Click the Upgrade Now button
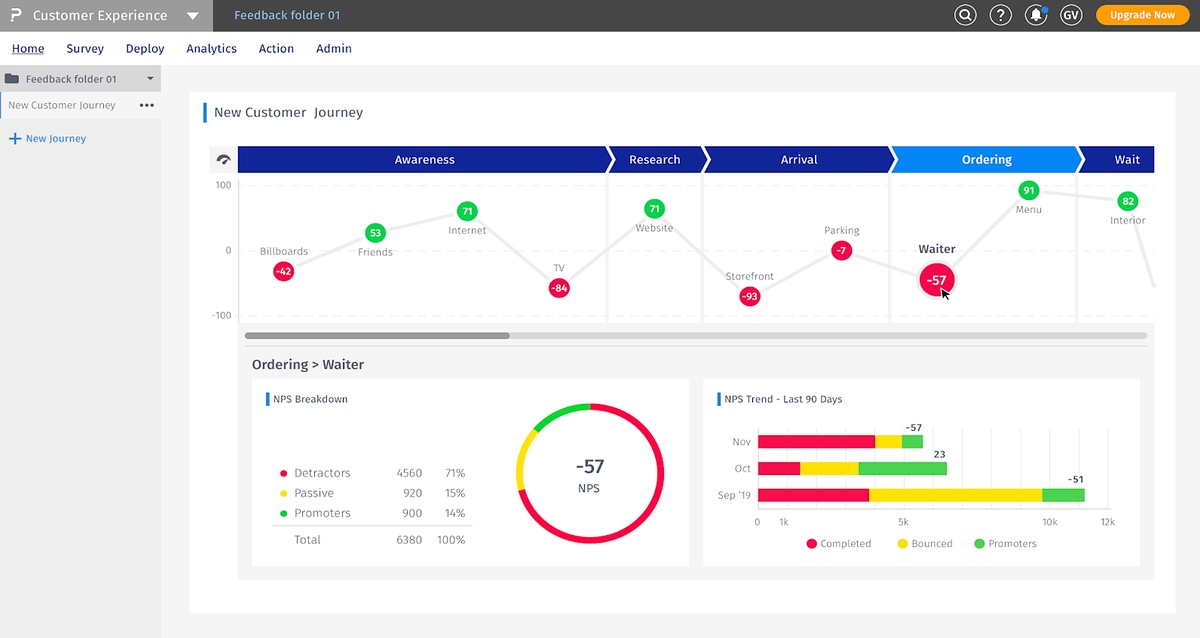The image size is (1200, 638). pos(1143,15)
